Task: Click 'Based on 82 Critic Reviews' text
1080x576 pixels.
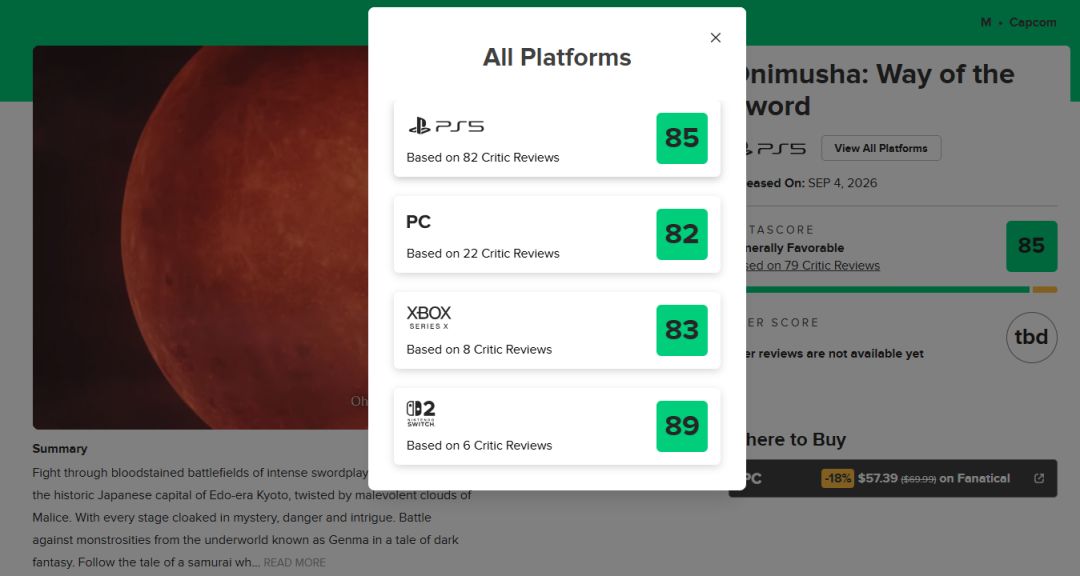Action: 482,158
